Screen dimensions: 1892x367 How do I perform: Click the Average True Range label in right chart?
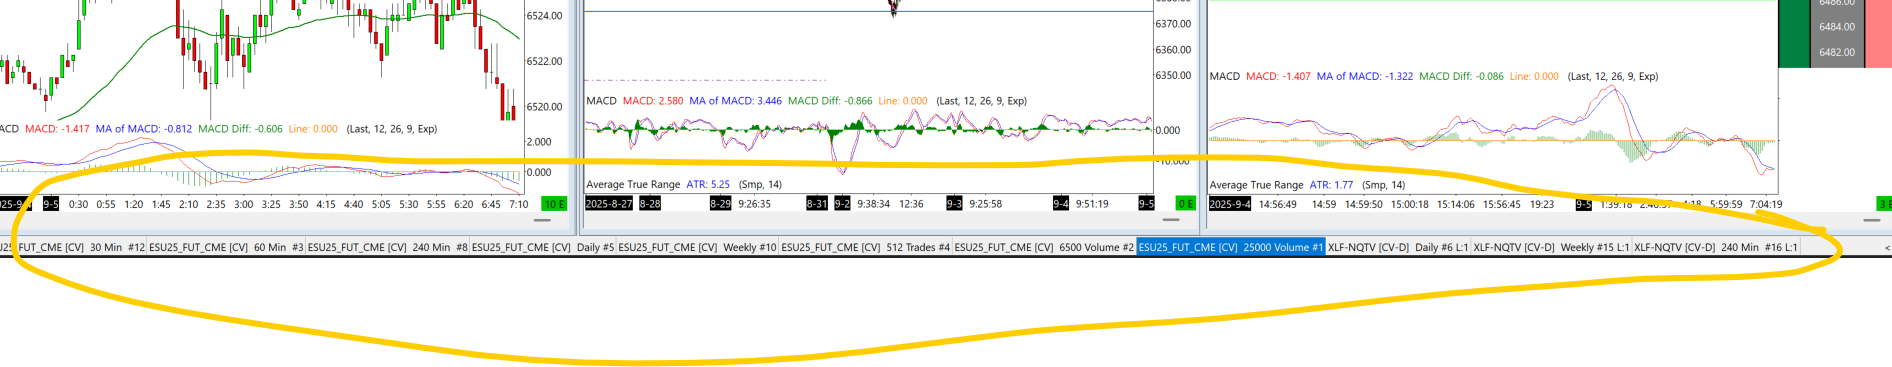[x=1256, y=185]
